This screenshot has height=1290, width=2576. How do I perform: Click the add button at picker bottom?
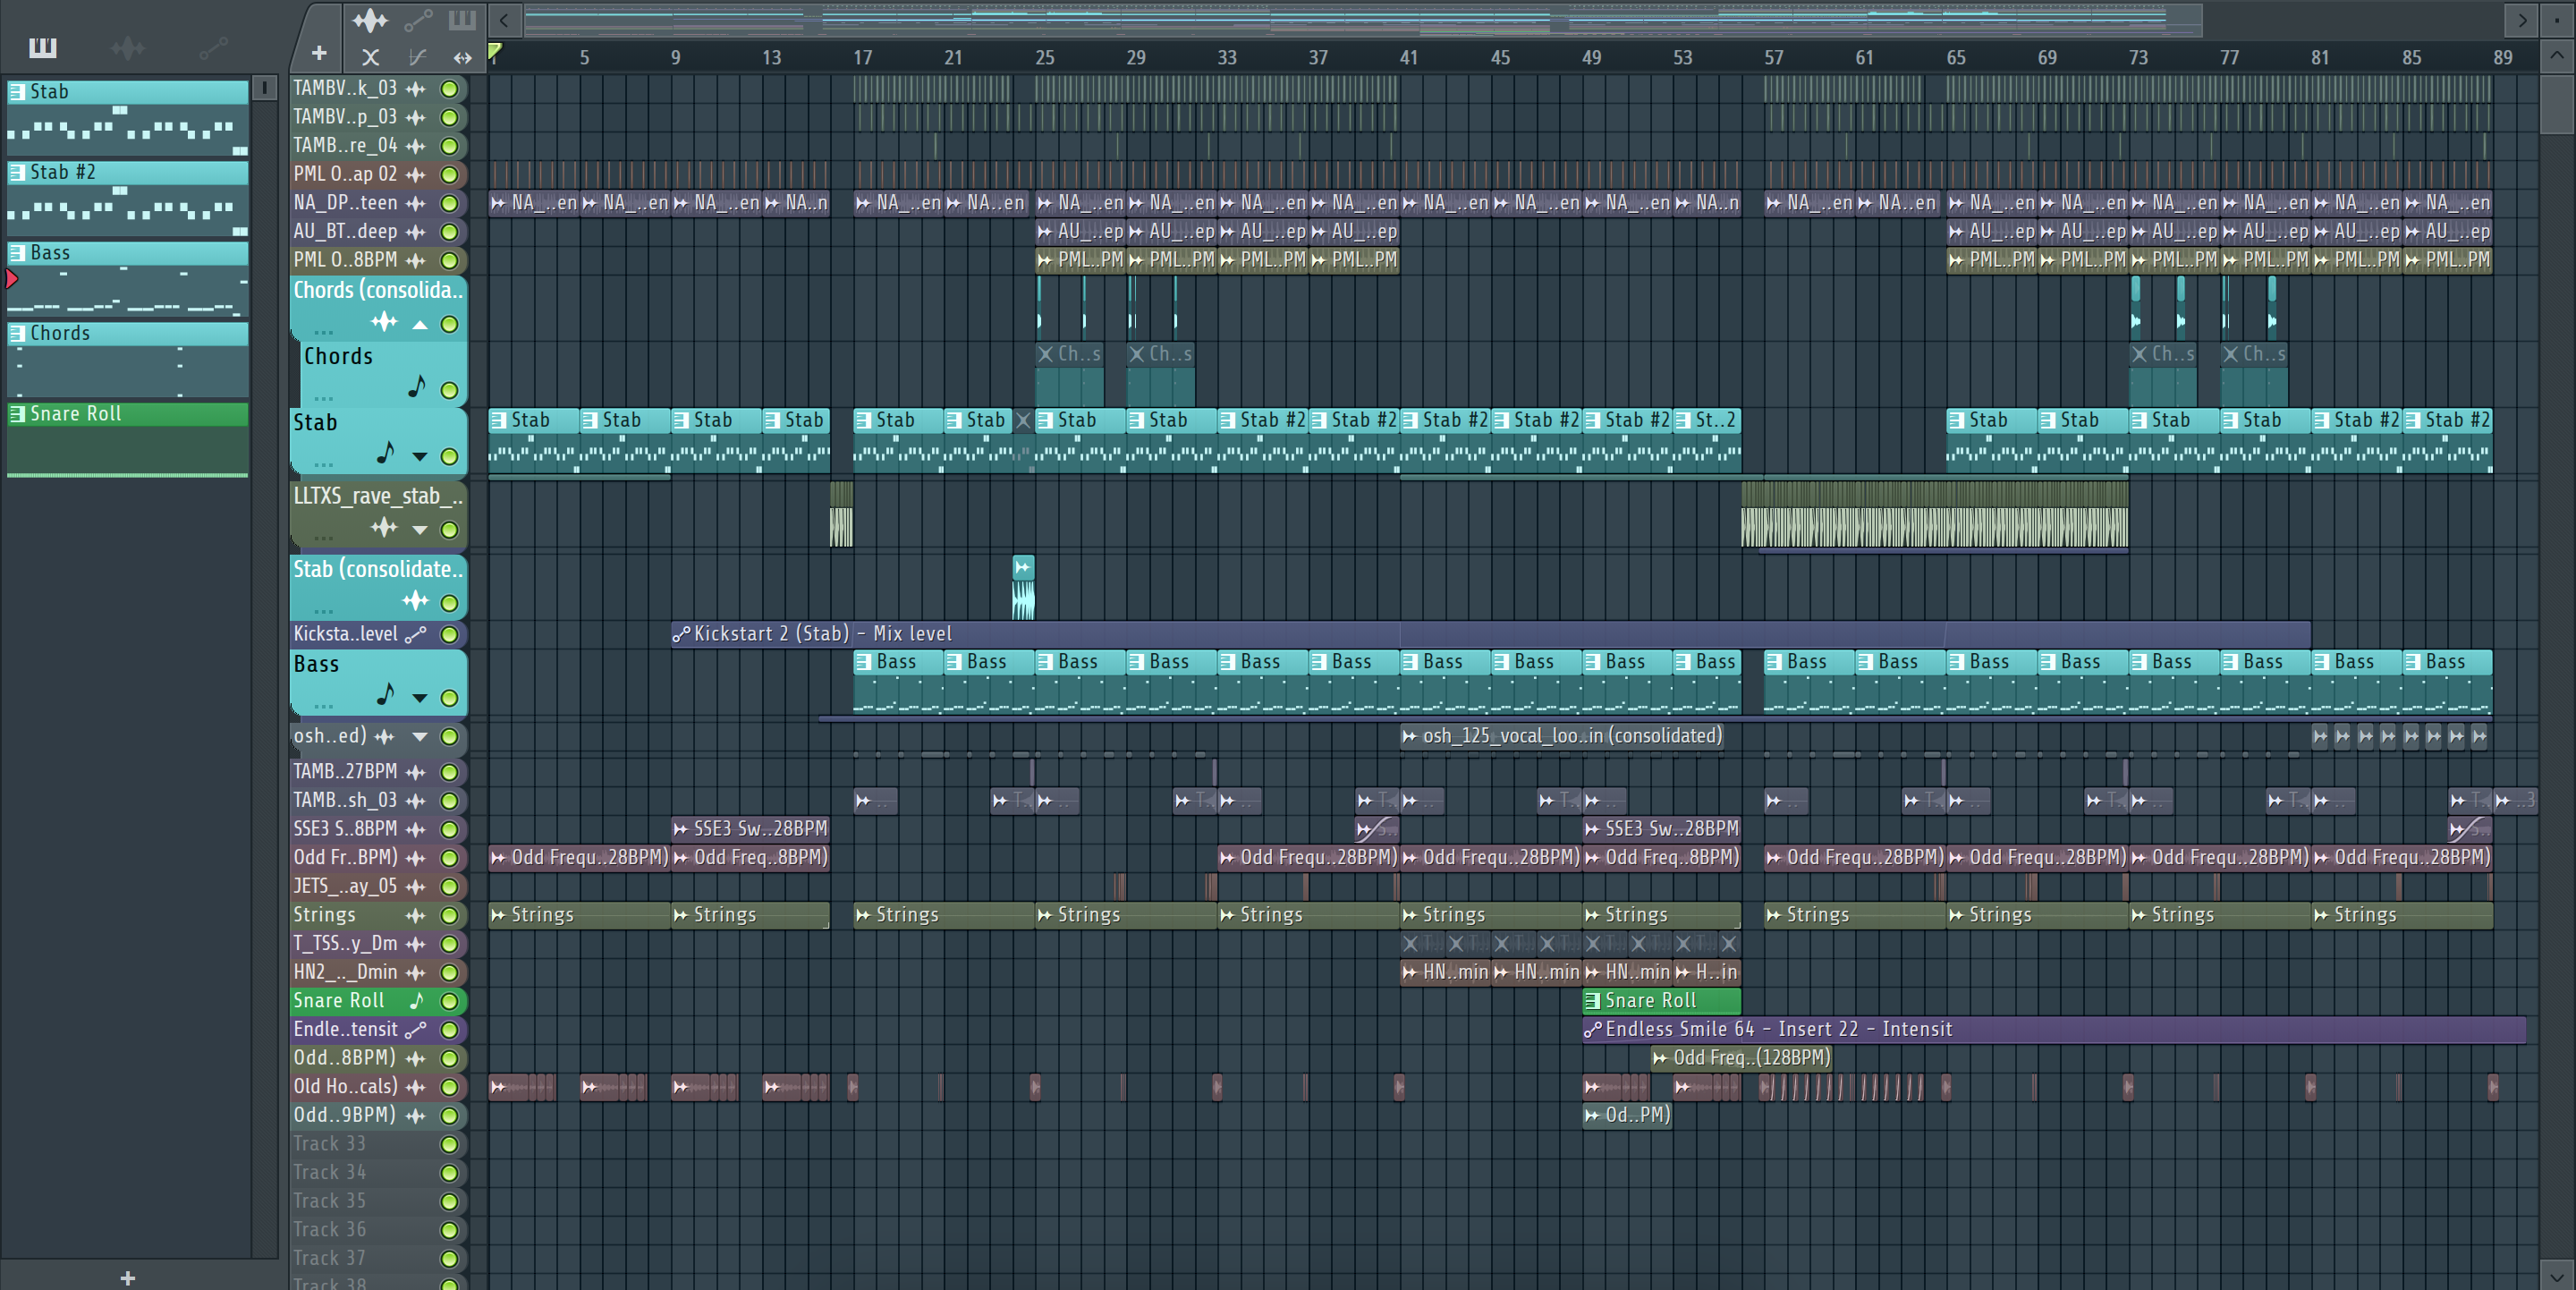click(x=128, y=1277)
